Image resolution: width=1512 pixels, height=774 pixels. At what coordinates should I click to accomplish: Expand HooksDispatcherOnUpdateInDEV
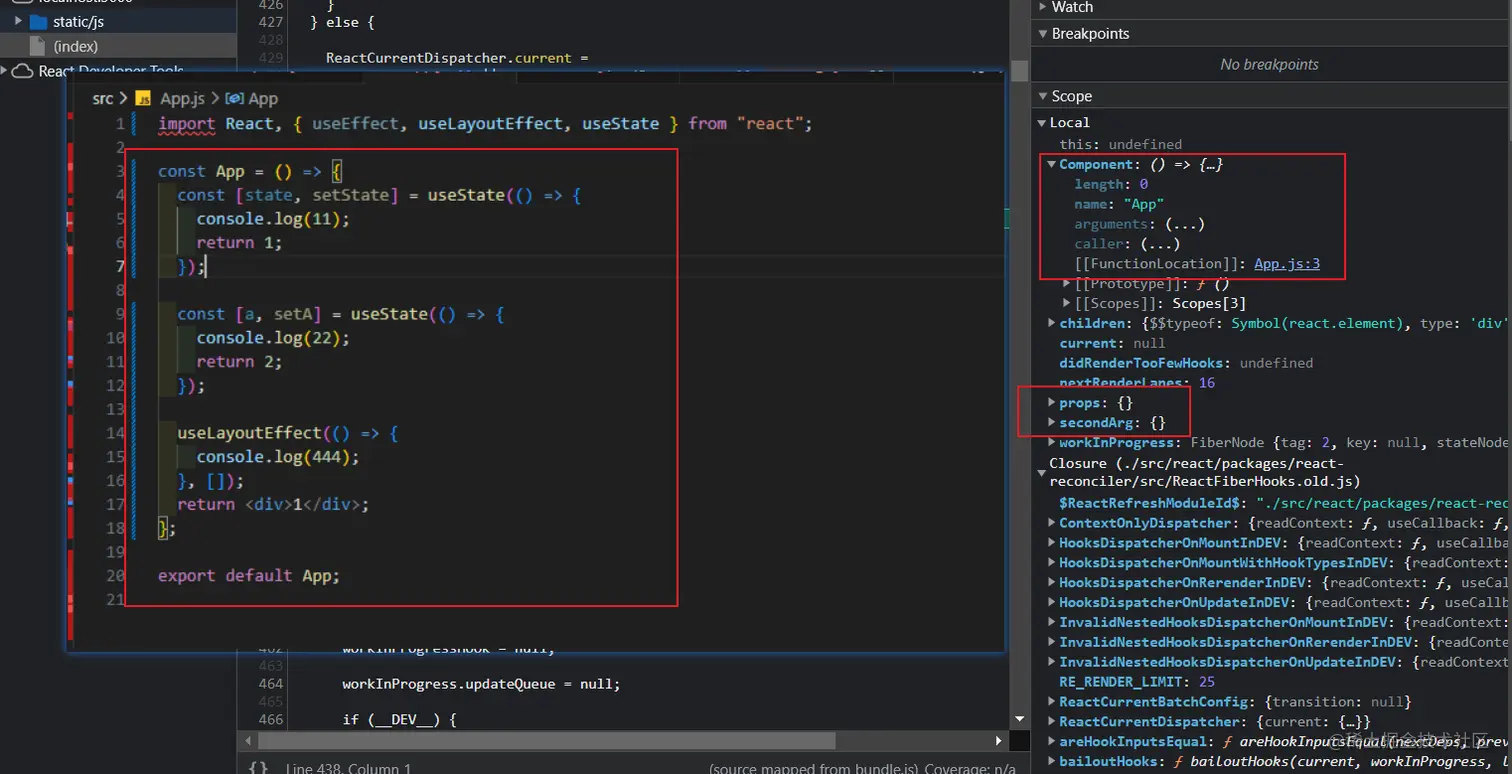[1051, 602]
